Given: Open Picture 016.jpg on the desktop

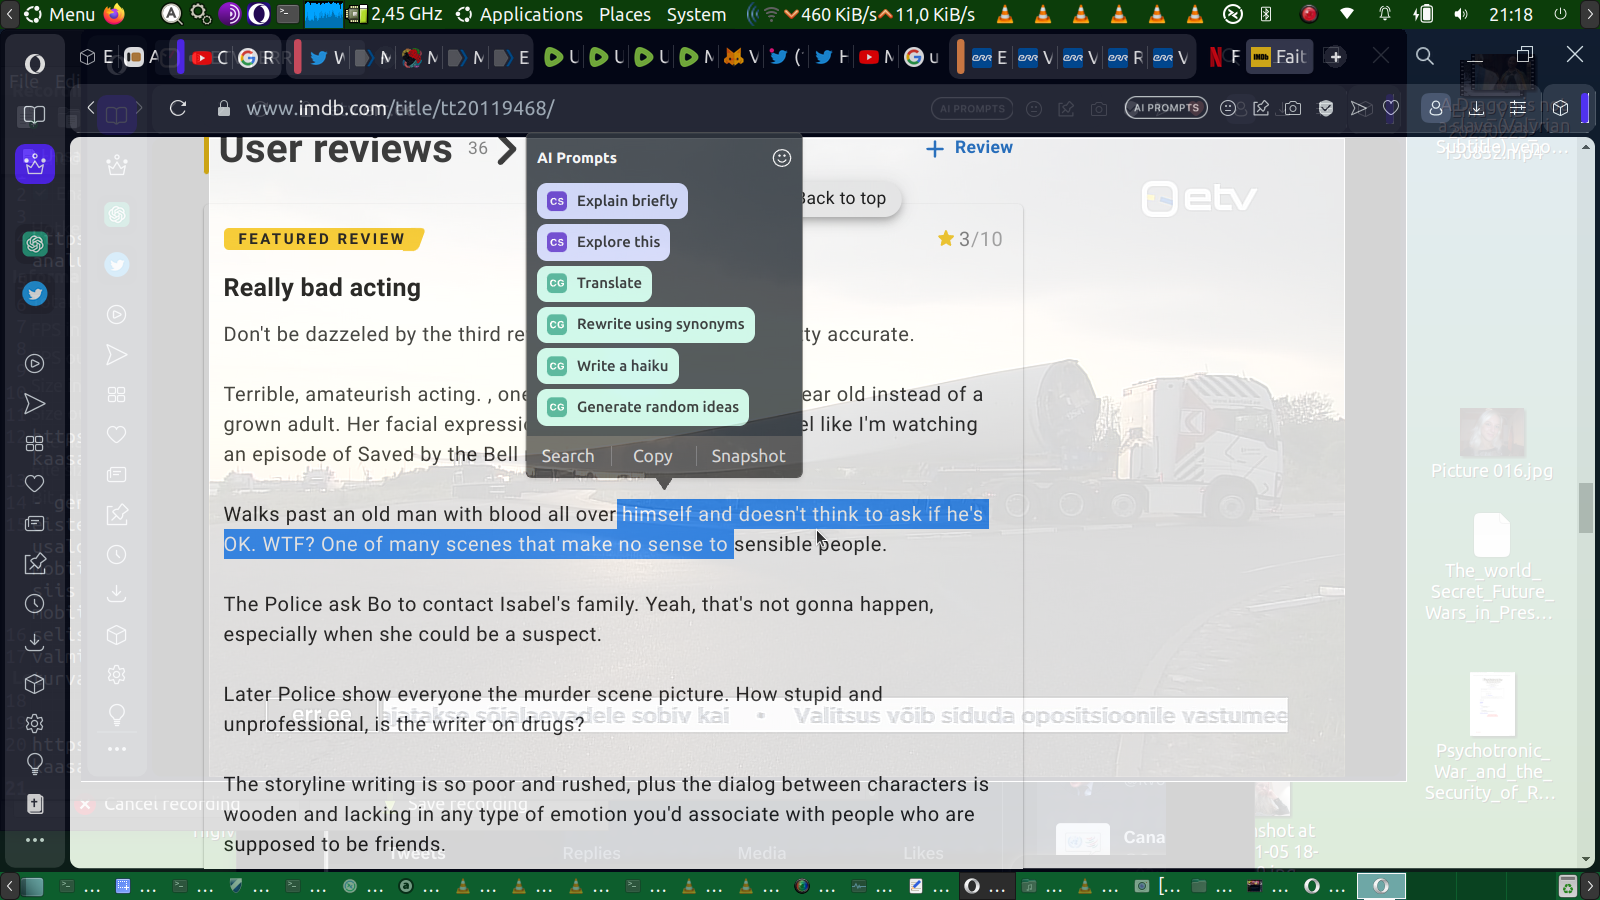Looking at the screenshot, I should tap(1492, 446).
